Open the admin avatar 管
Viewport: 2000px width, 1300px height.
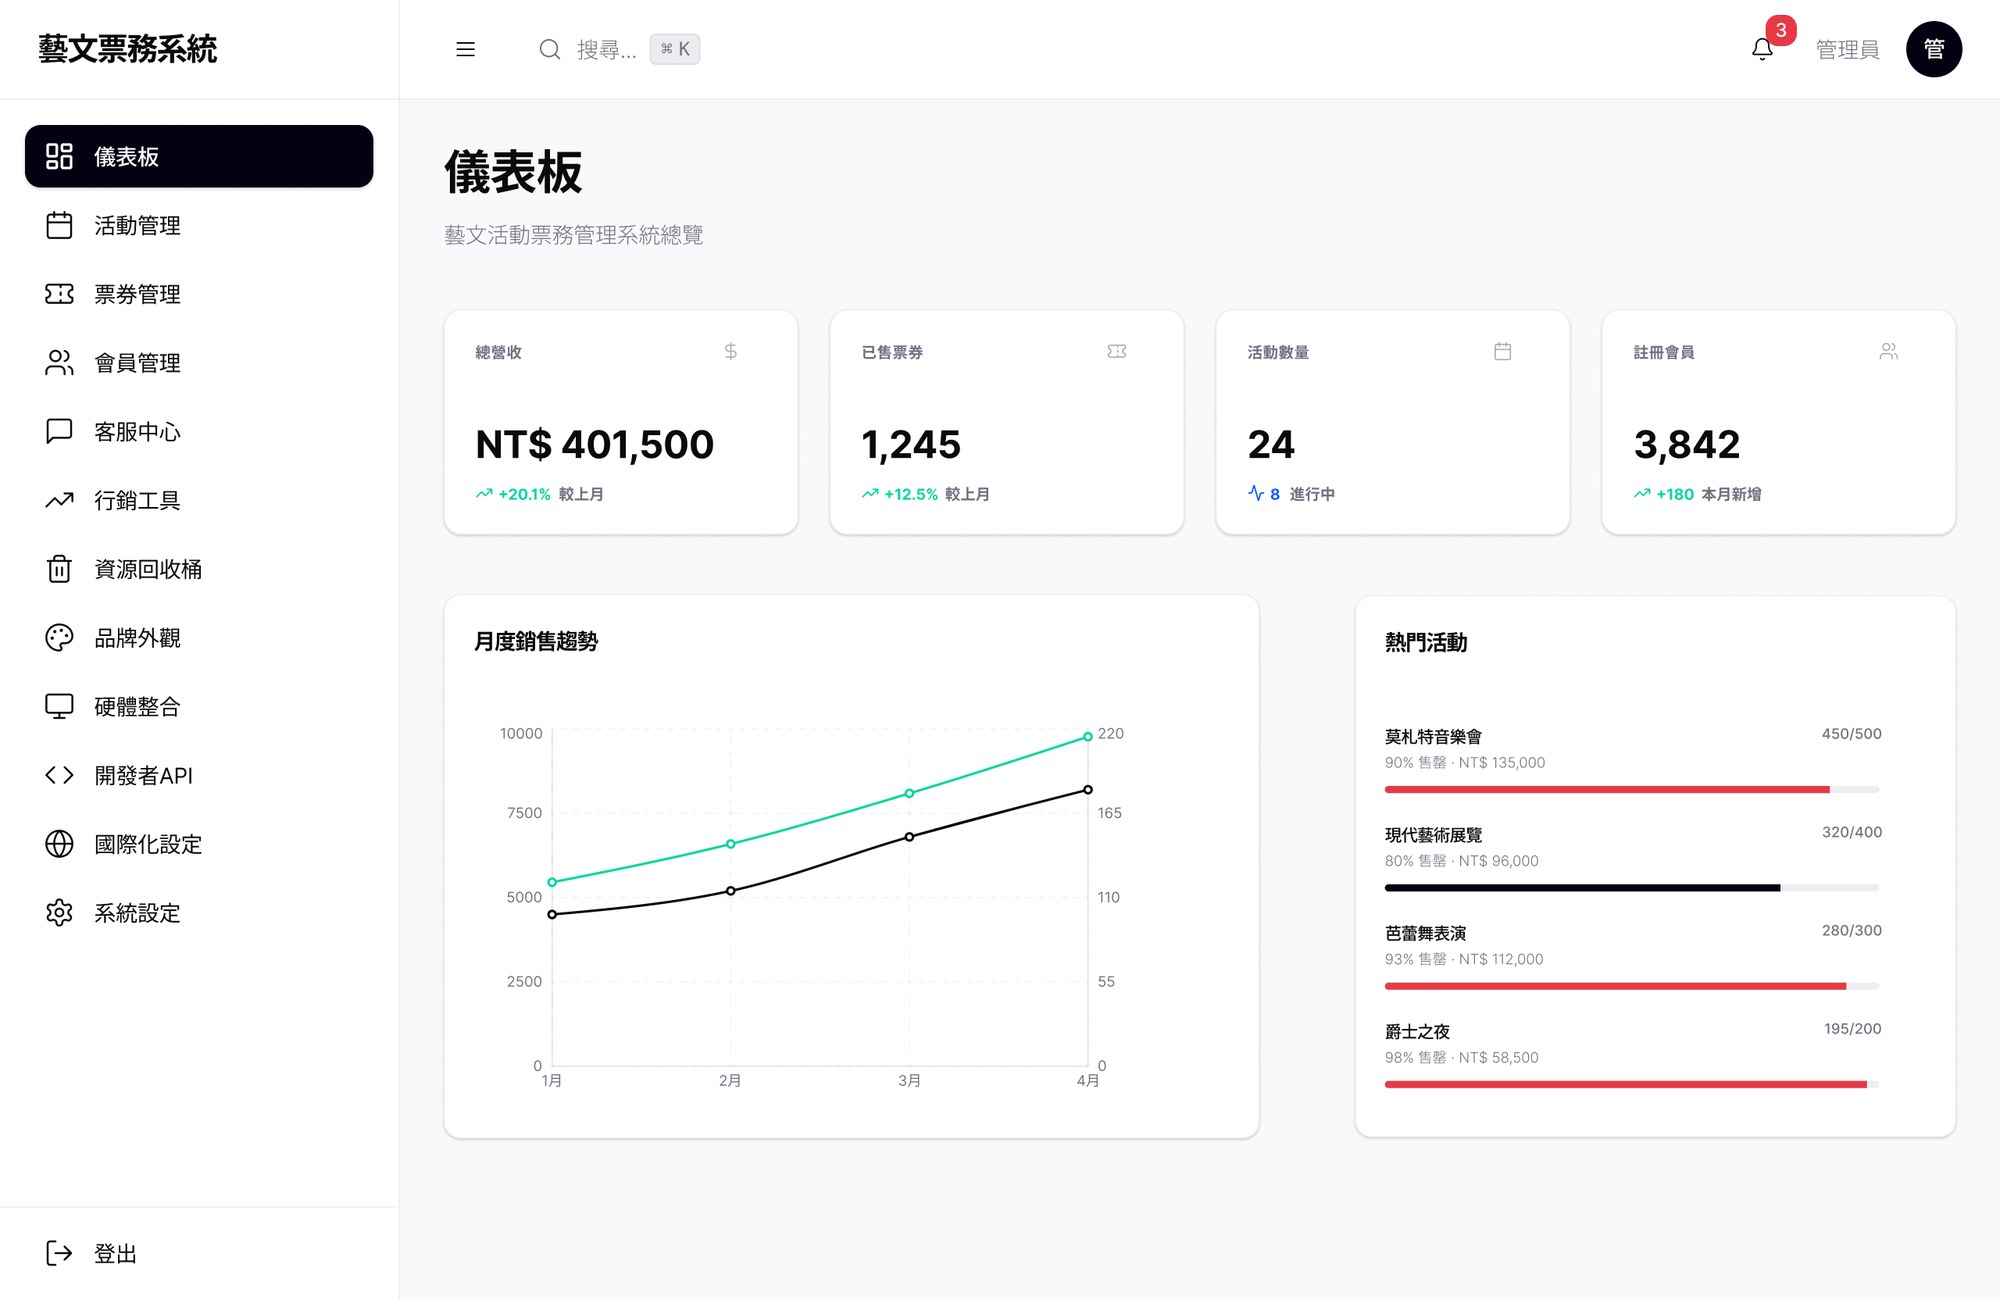pyautogui.click(x=1934, y=49)
